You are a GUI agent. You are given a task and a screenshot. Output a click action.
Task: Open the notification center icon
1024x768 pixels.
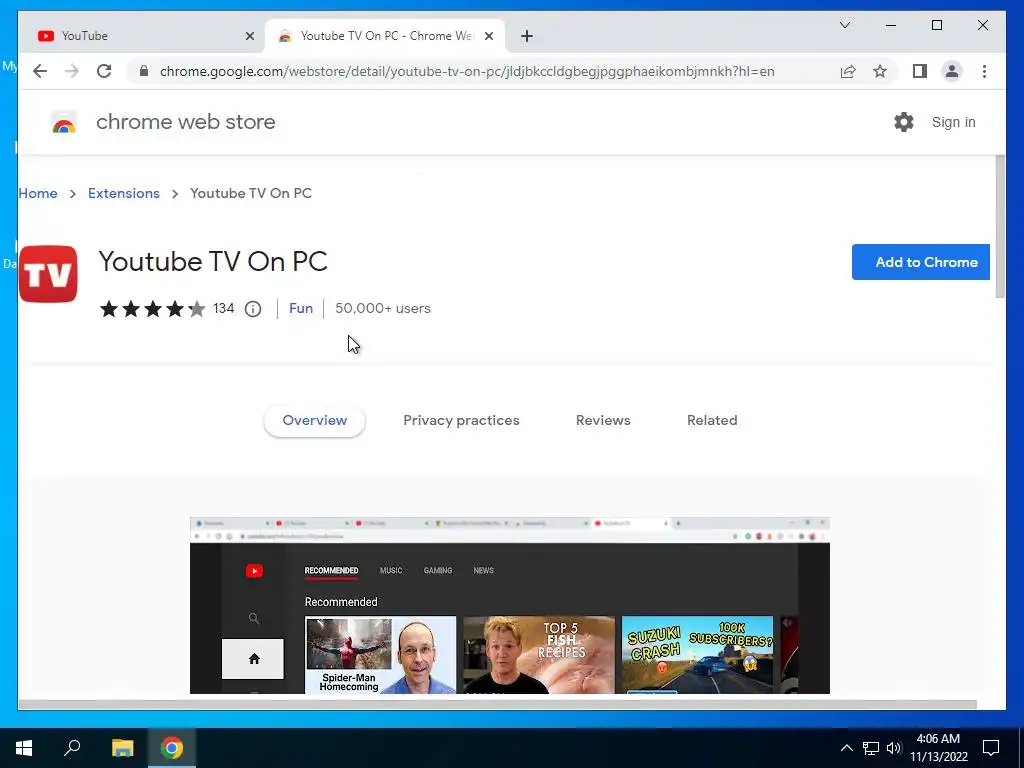point(991,748)
